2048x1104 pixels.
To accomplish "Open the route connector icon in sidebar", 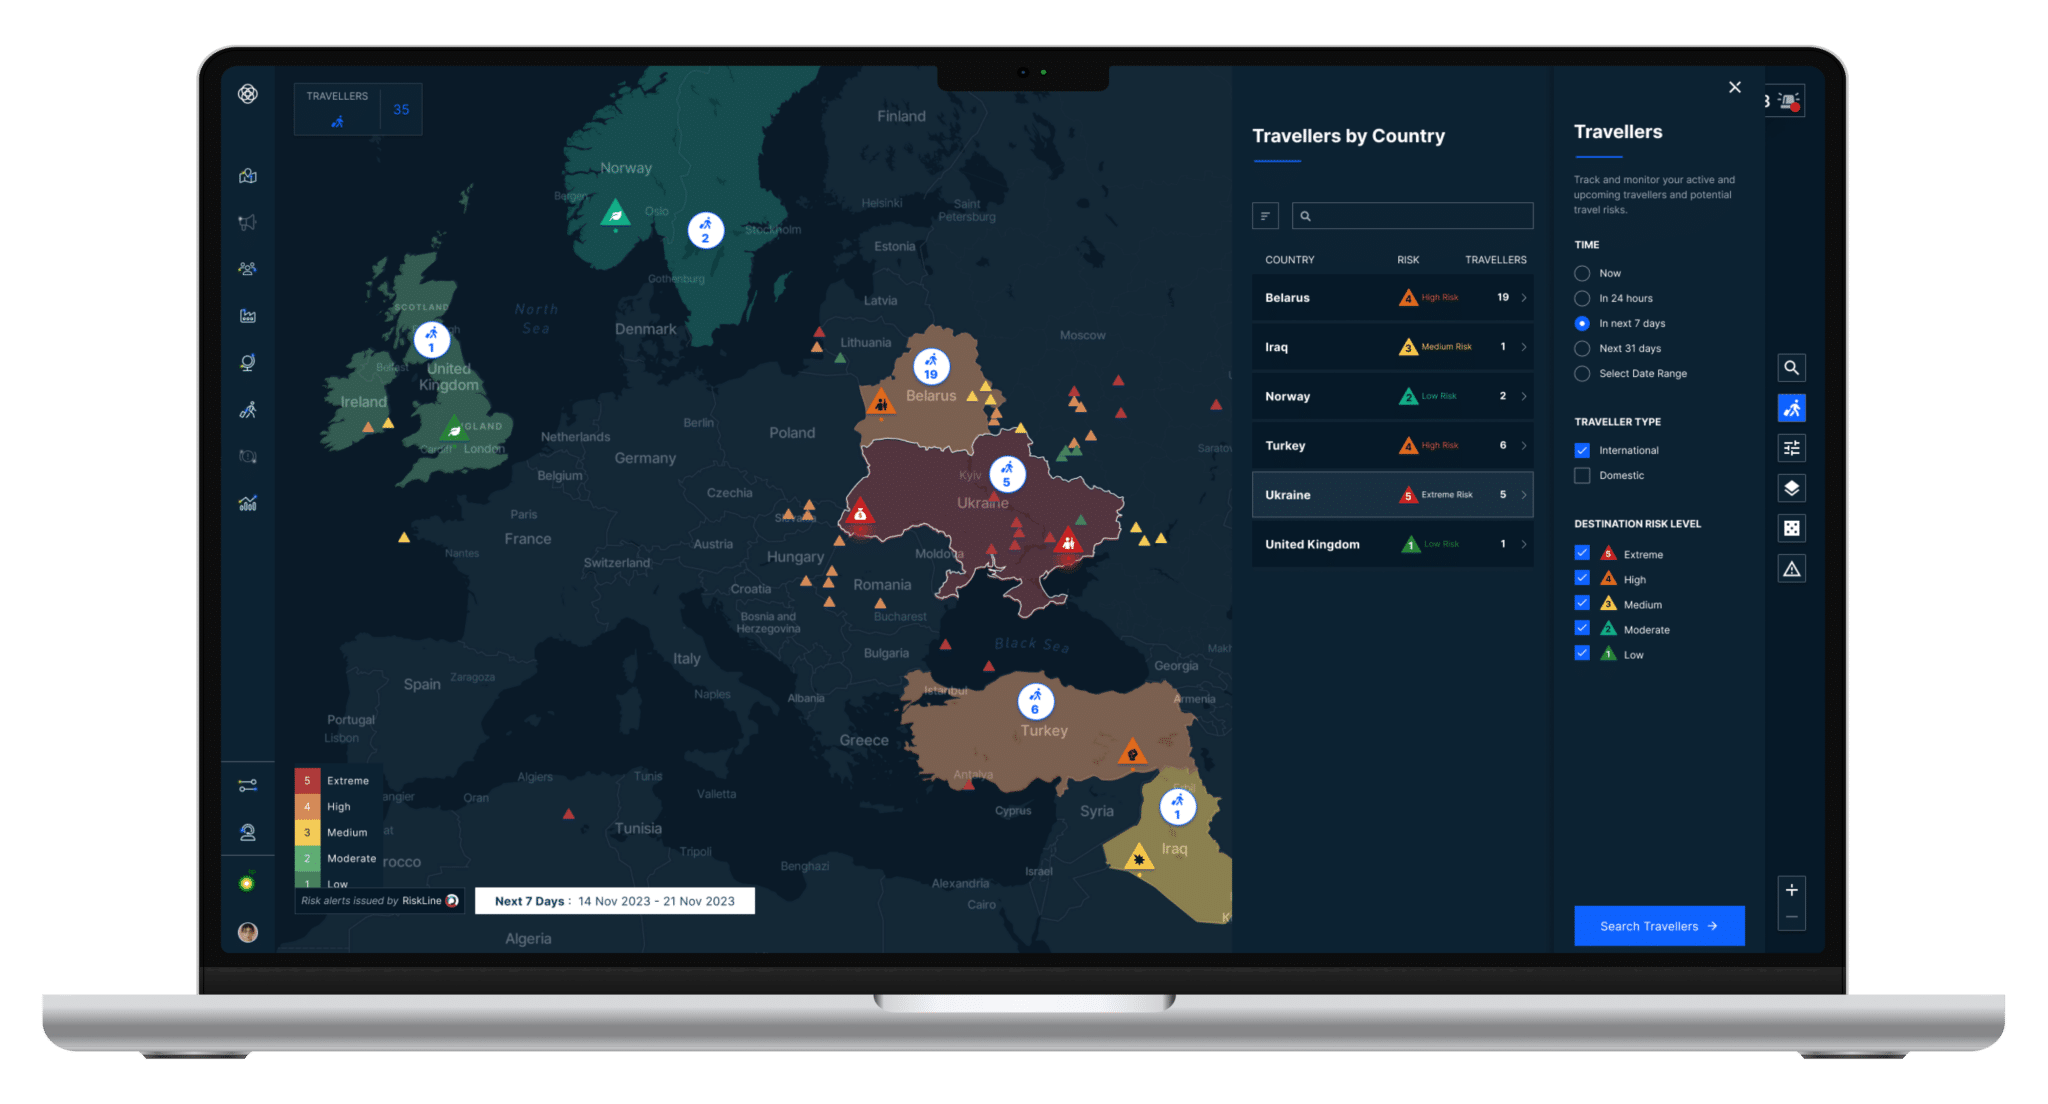I will (x=248, y=785).
